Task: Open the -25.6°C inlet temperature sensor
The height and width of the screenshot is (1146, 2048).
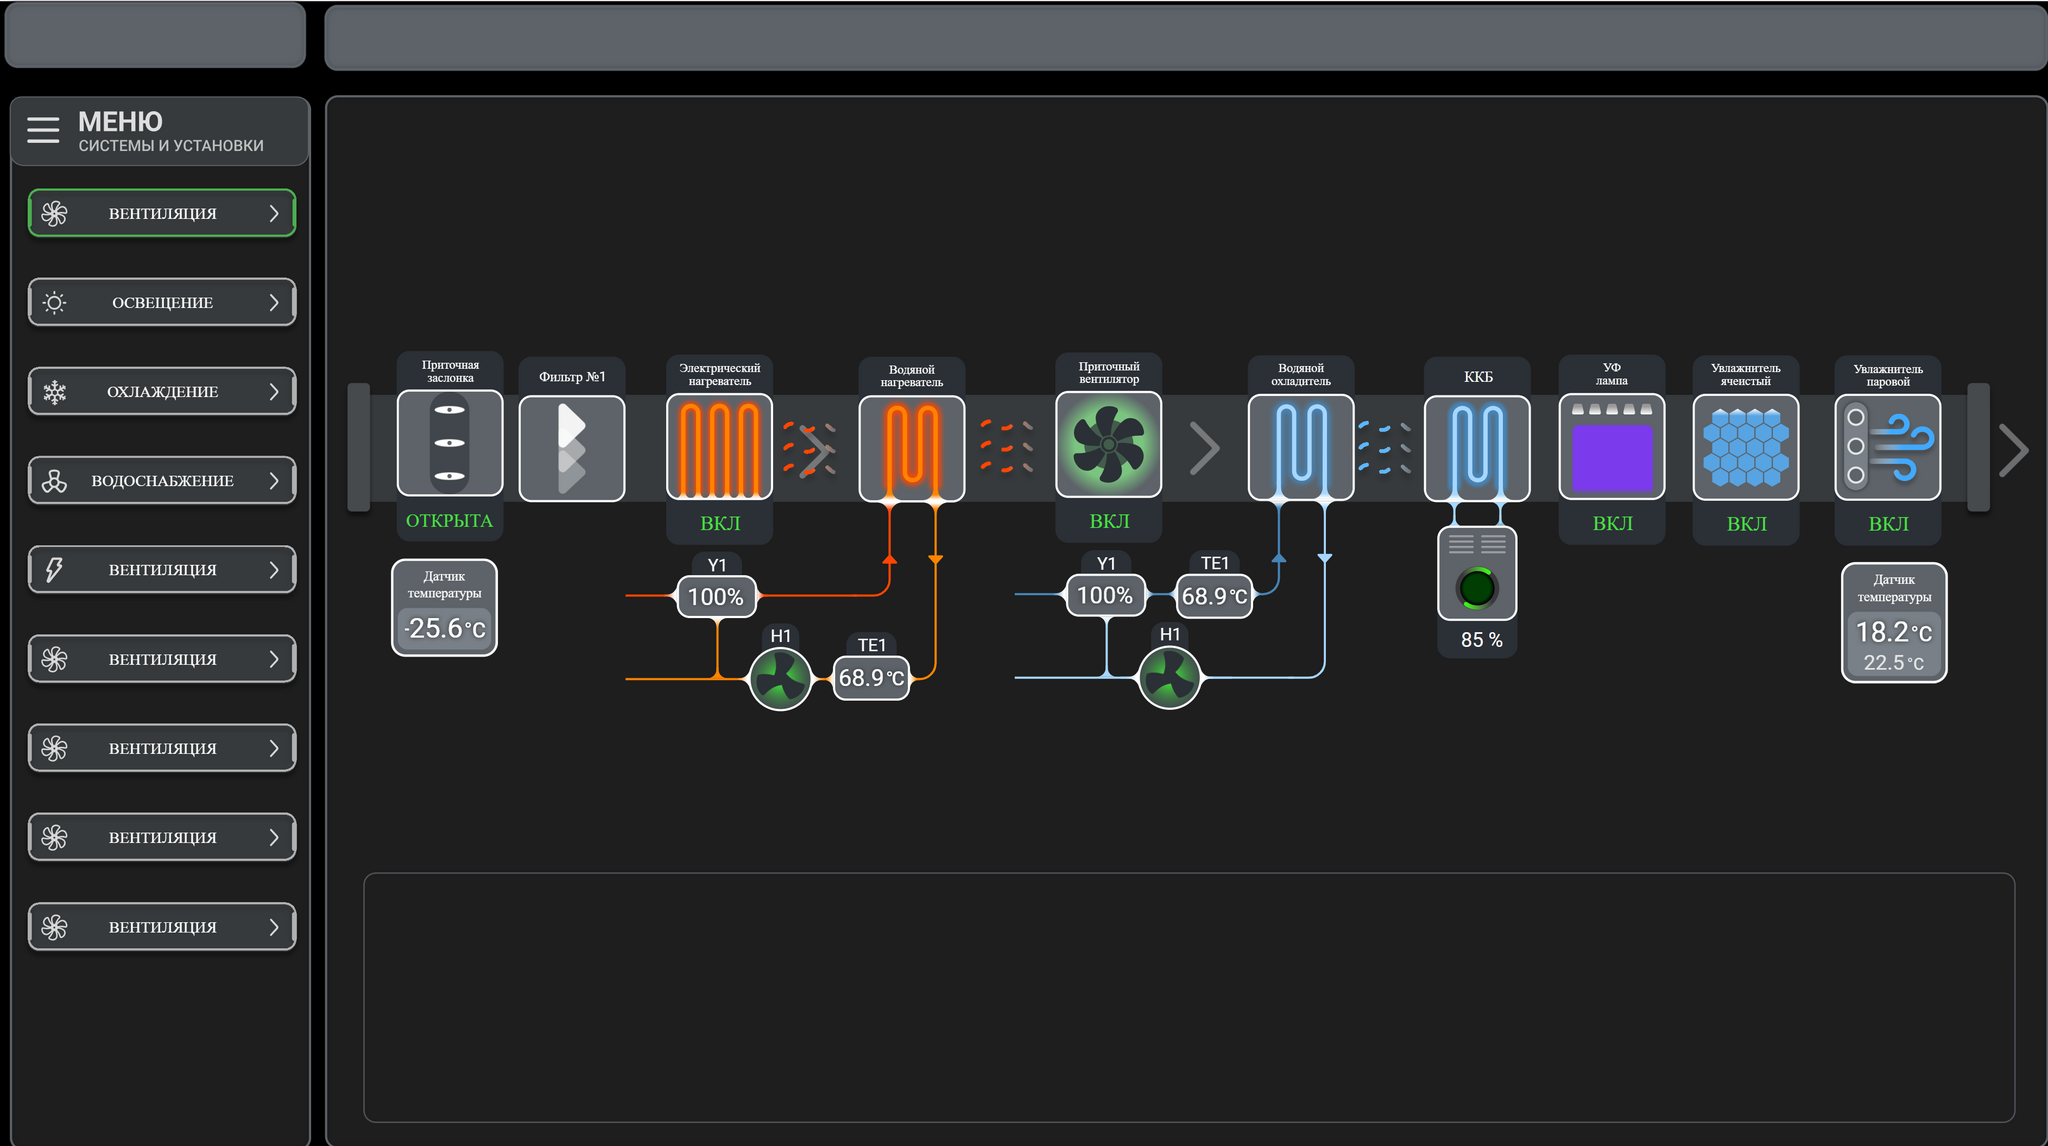Action: (444, 608)
